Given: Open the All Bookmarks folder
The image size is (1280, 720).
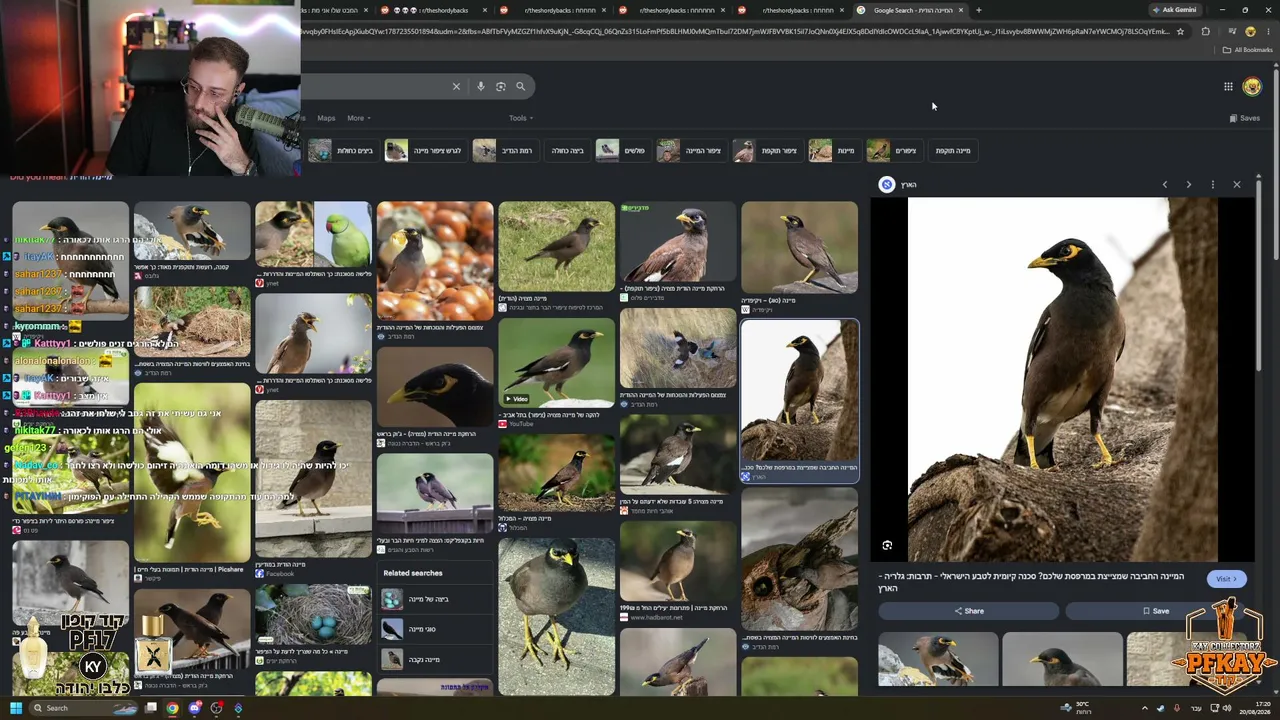Looking at the screenshot, I should click(x=1248, y=50).
